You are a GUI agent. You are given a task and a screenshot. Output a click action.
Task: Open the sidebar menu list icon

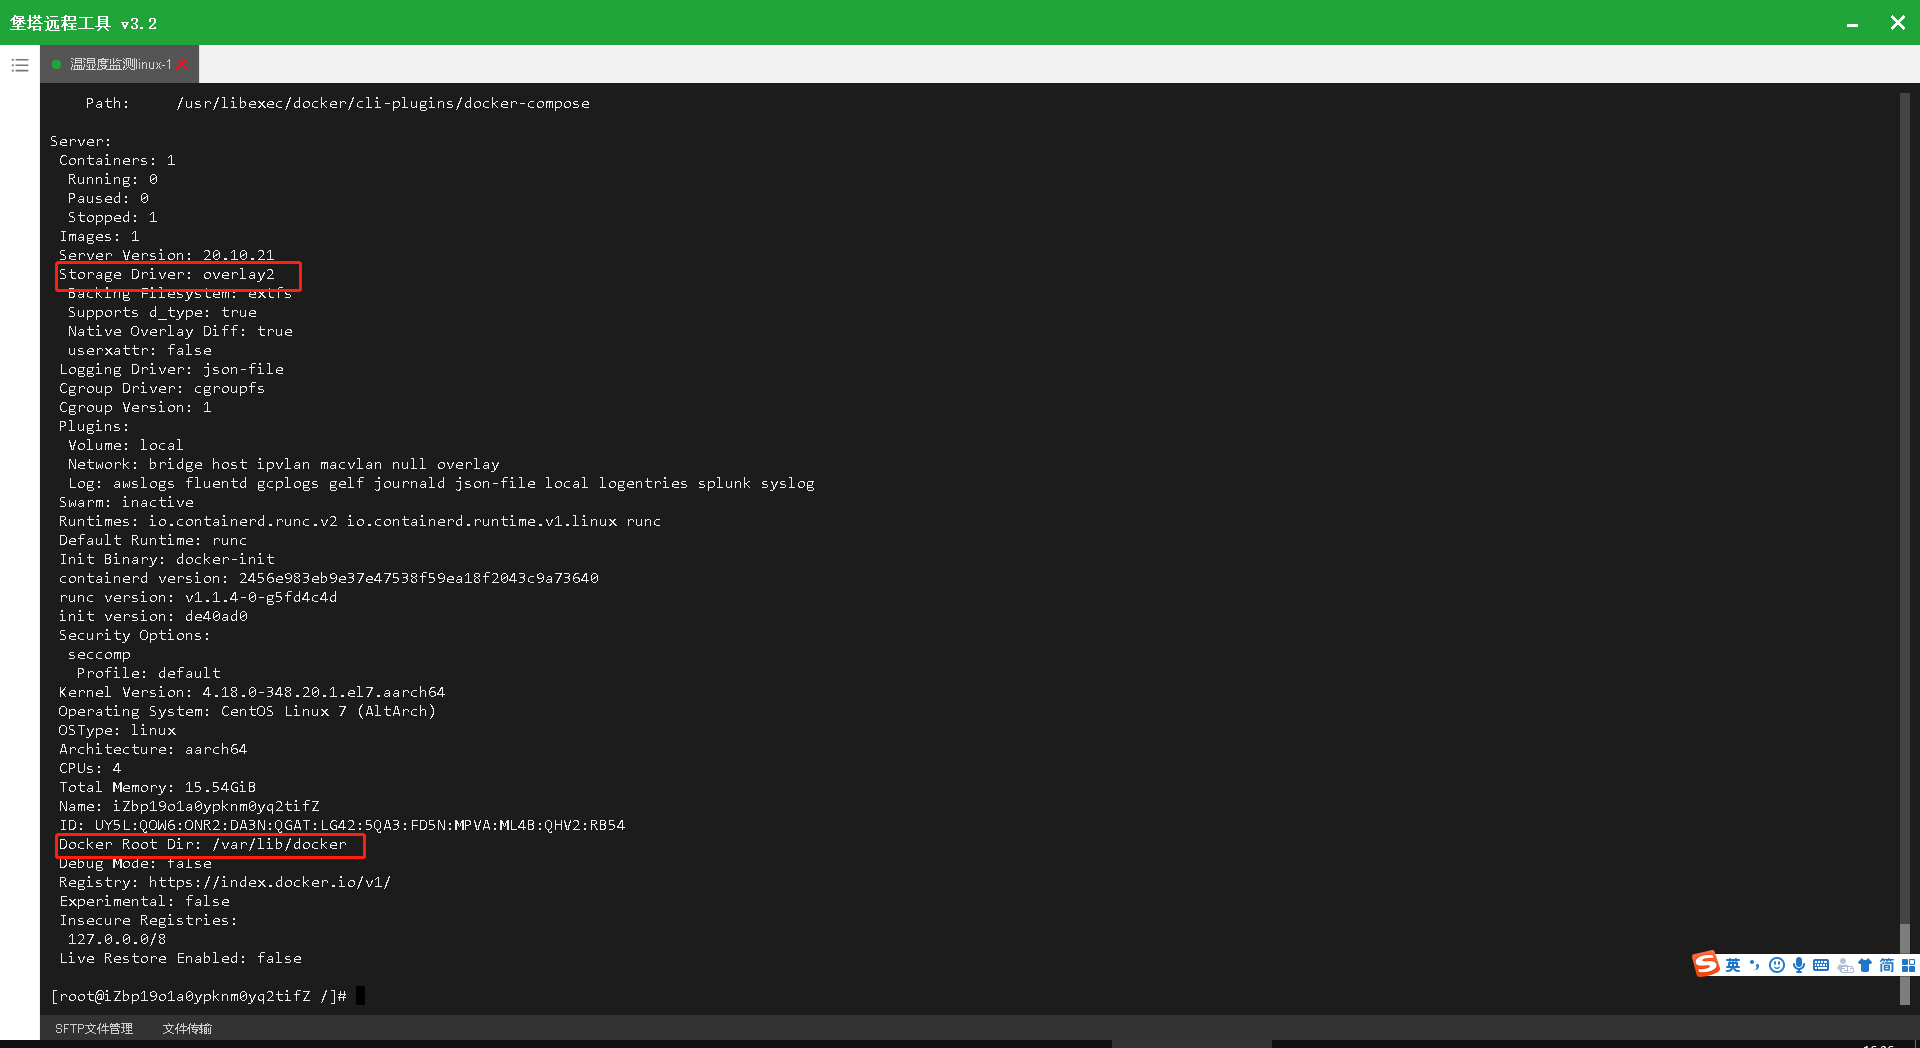pyautogui.click(x=20, y=65)
